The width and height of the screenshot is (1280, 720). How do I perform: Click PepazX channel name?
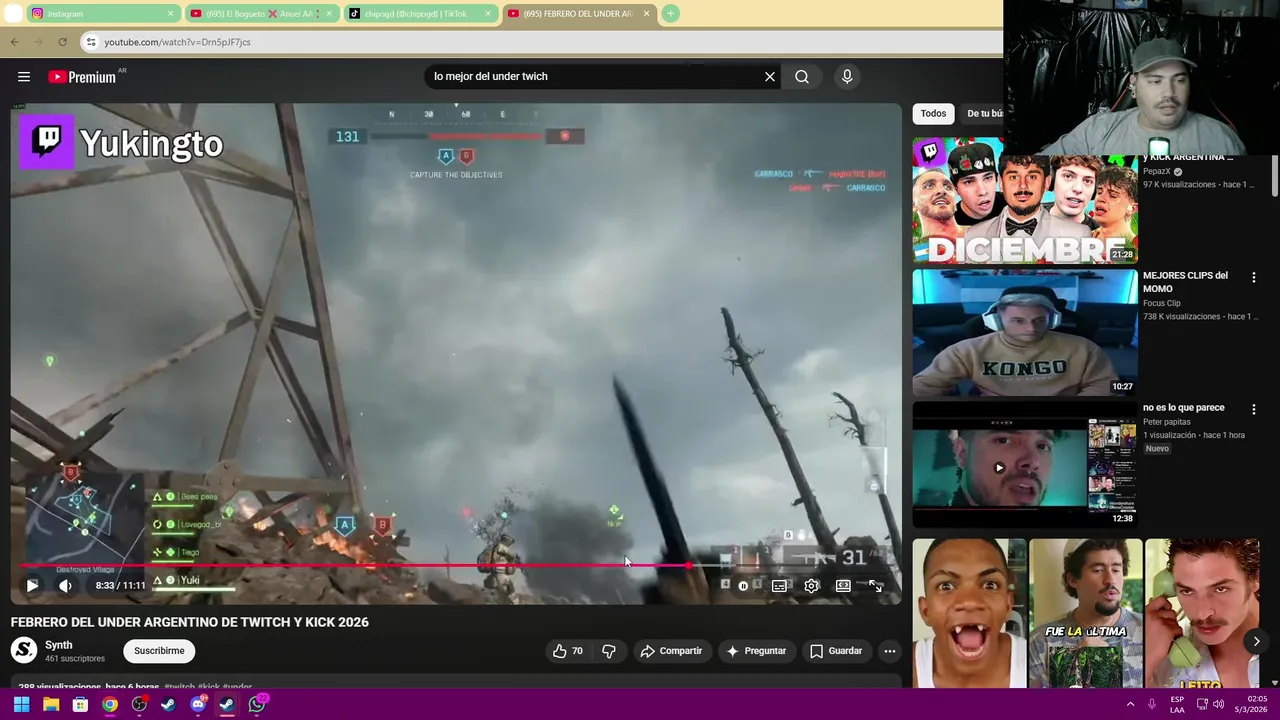1157,171
